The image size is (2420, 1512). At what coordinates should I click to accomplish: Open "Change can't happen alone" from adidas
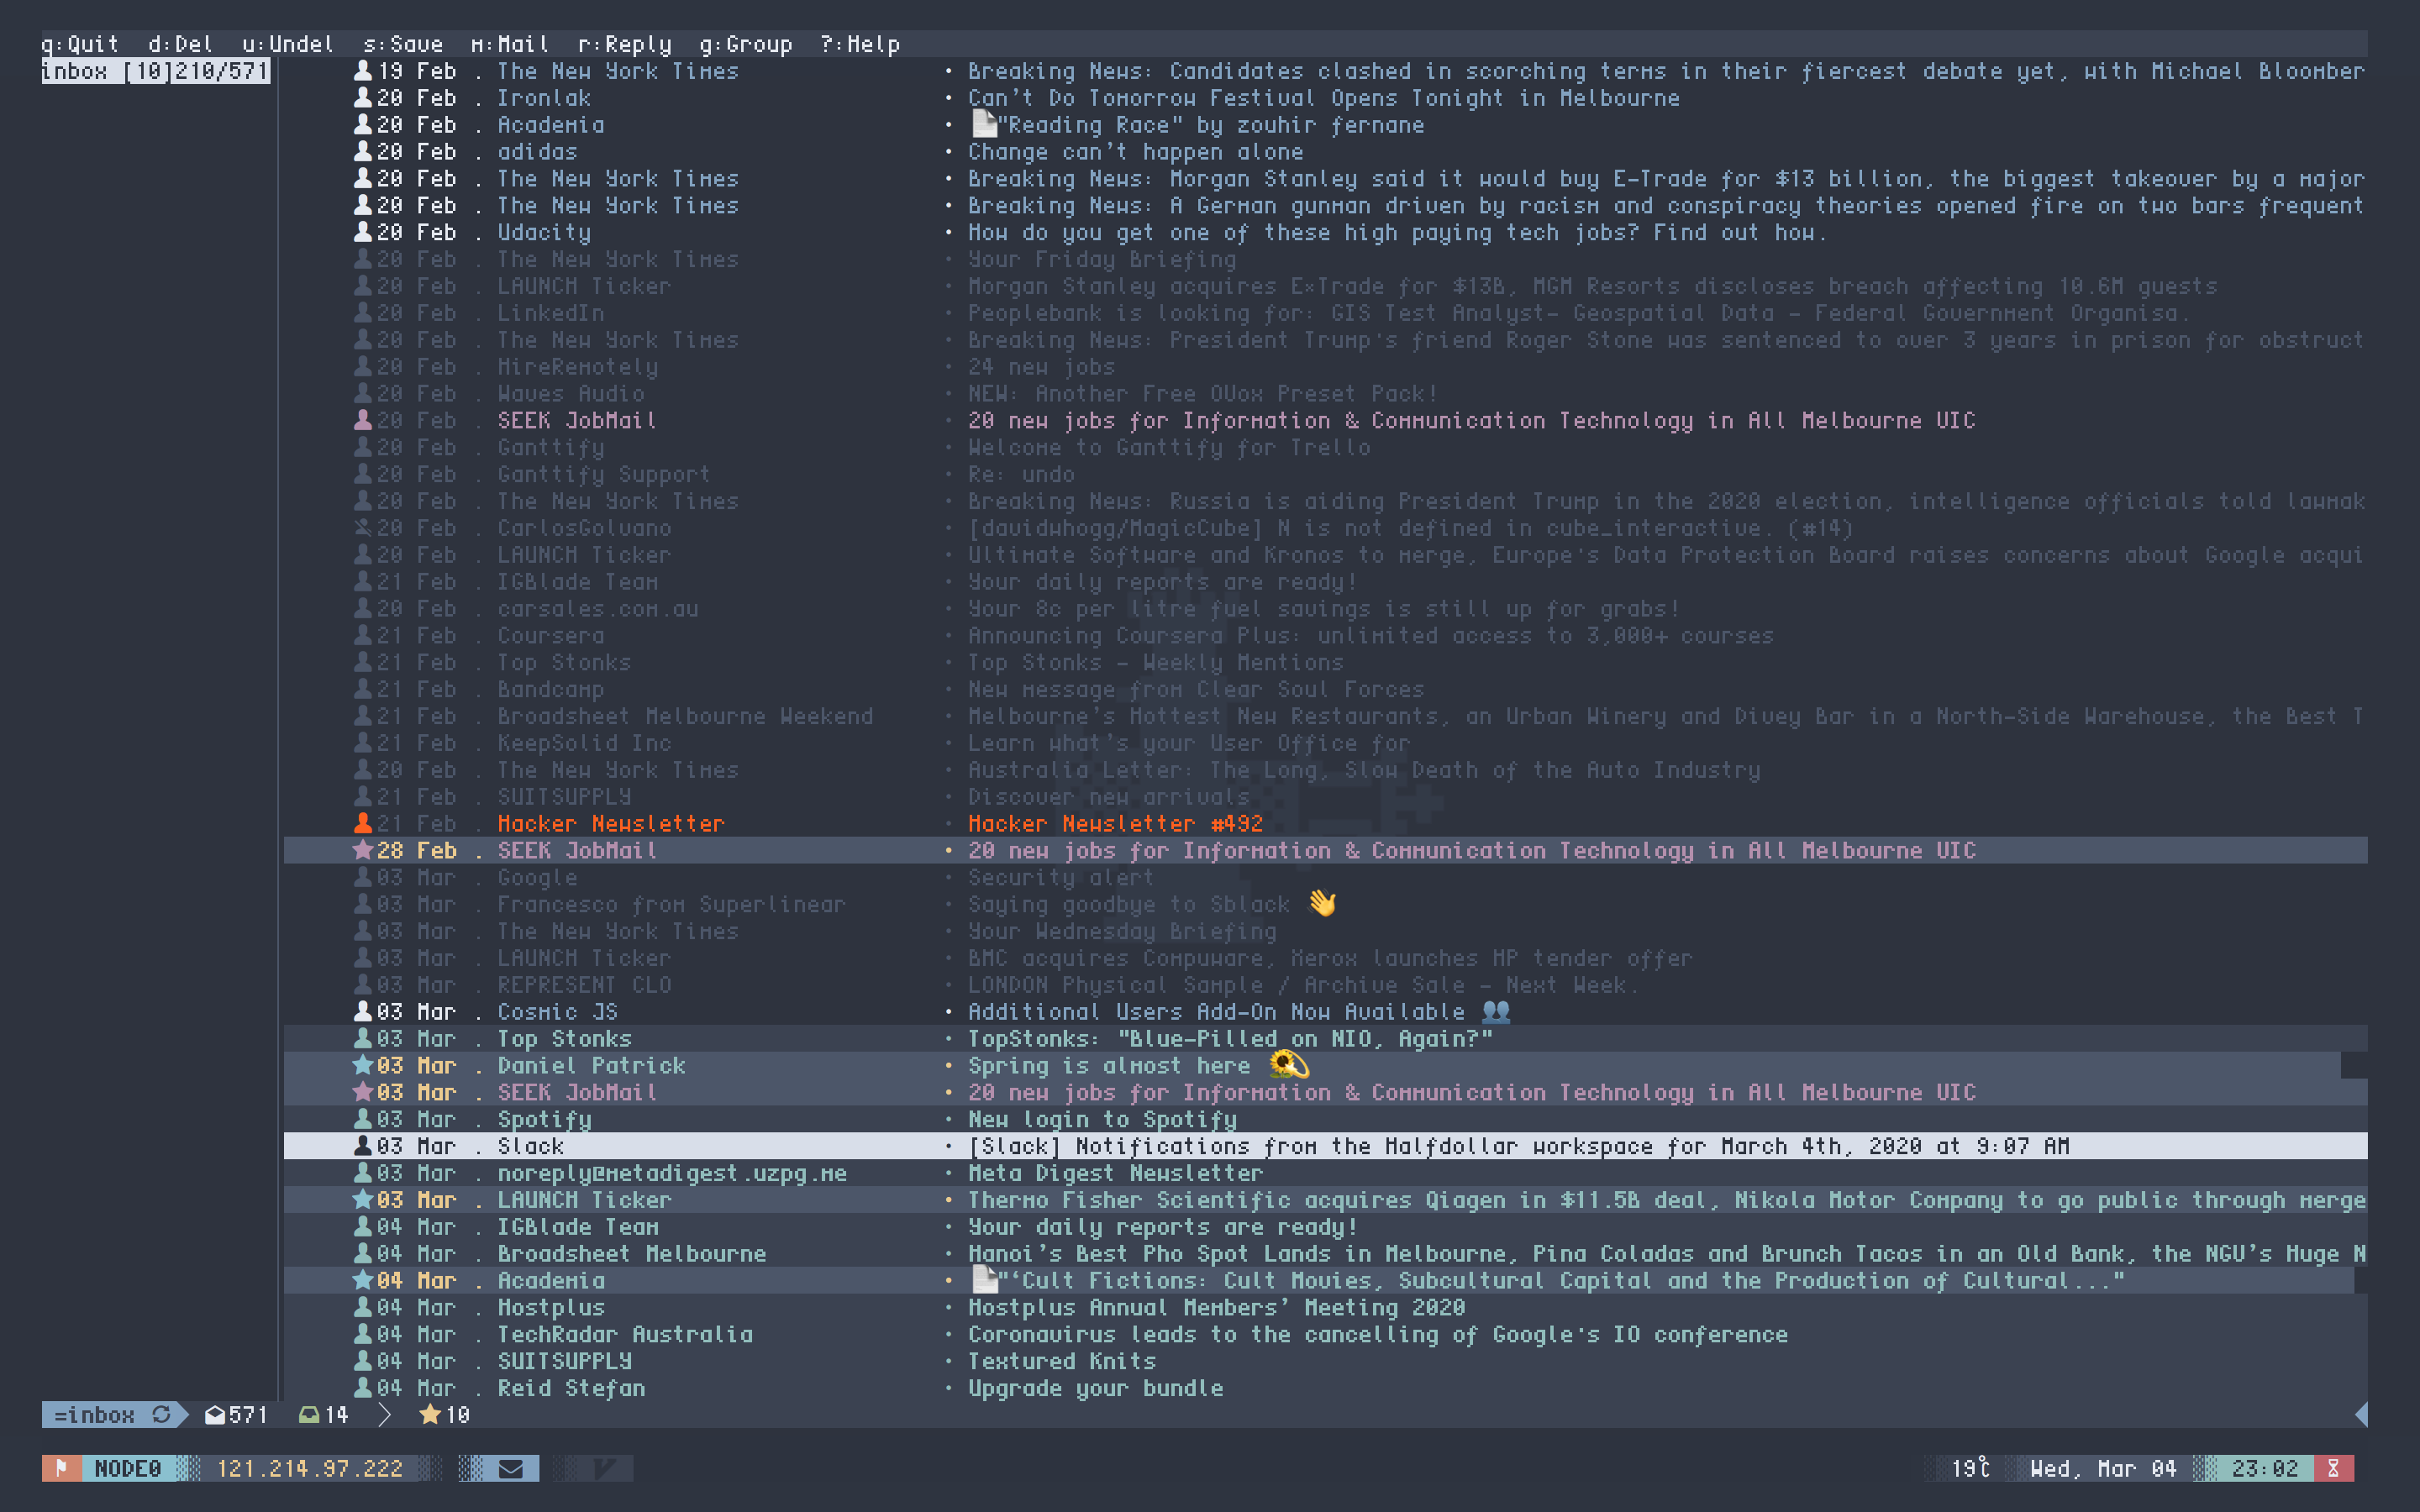pos(1325,151)
